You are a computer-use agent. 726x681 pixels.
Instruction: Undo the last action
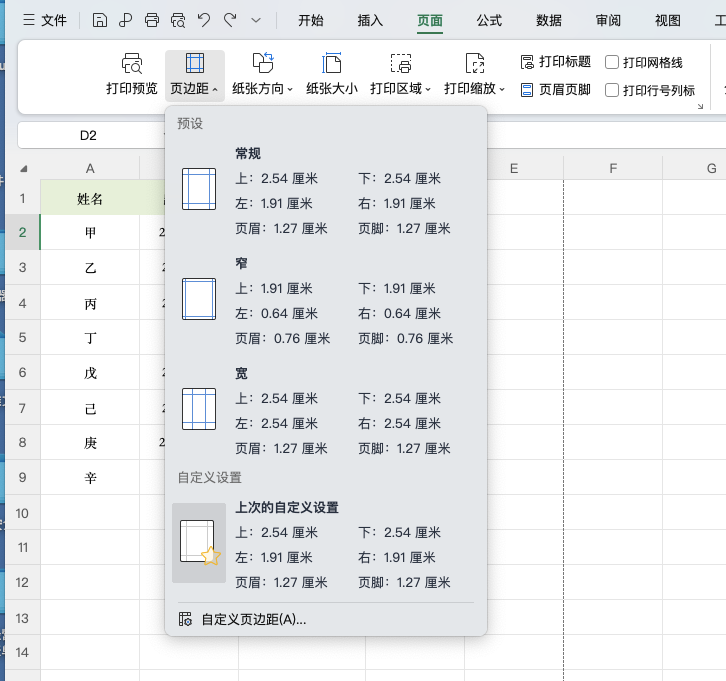(x=204, y=20)
